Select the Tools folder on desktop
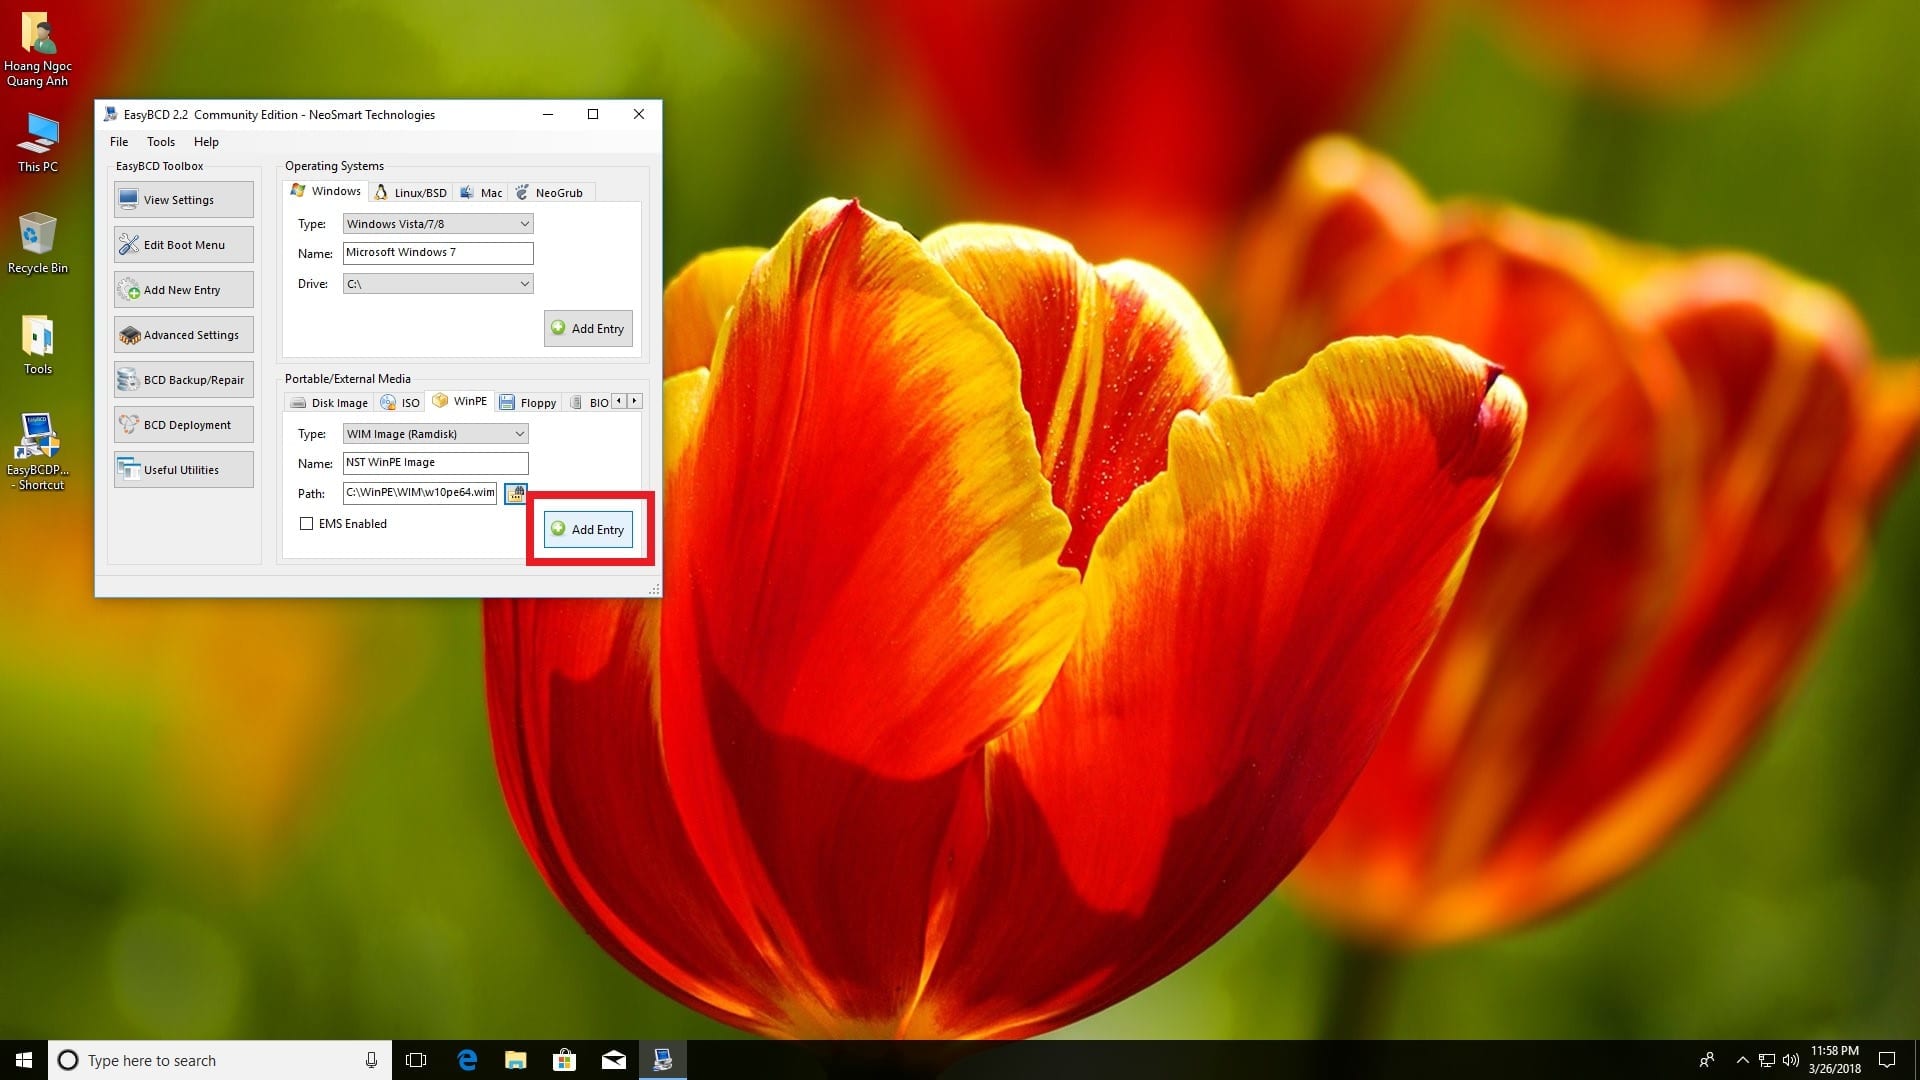The height and width of the screenshot is (1080, 1920). coord(38,345)
